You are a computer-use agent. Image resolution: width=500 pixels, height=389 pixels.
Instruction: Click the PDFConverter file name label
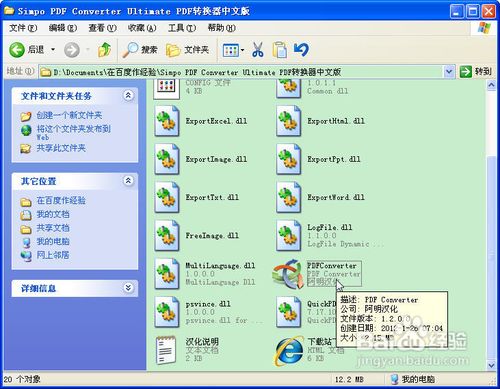(x=332, y=266)
